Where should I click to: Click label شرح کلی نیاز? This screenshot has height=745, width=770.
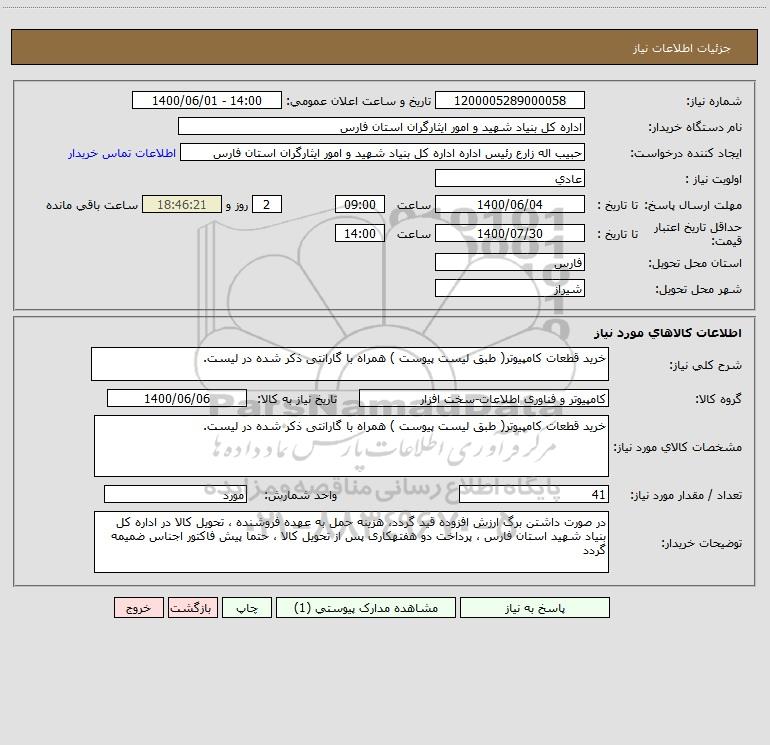pyautogui.click(x=706, y=365)
